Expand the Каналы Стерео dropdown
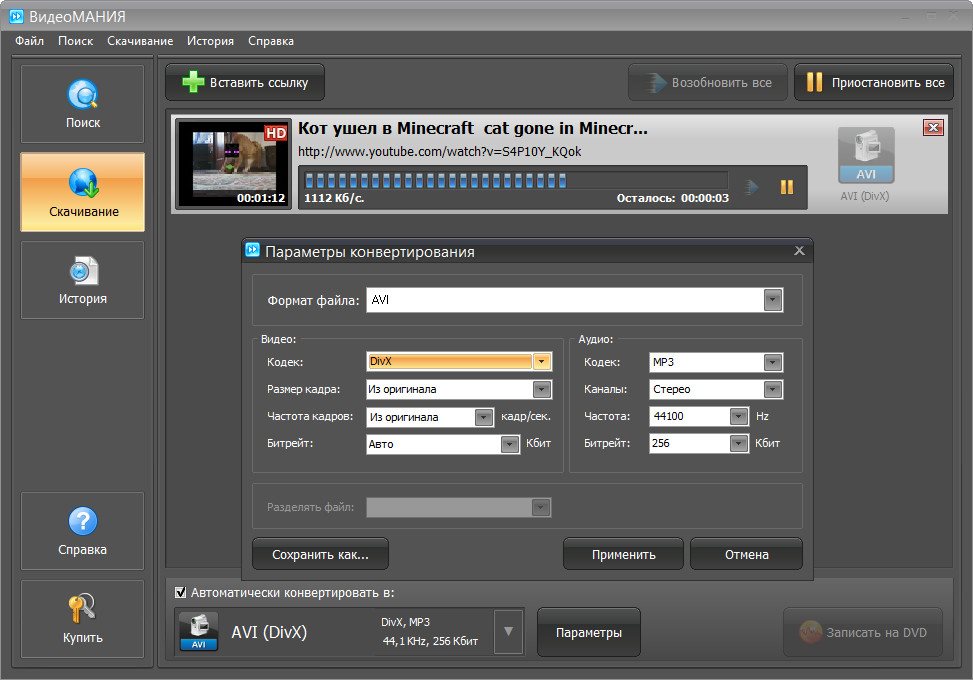Viewport: 973px width, 680px height. pyautogui.click(x=773, y=390)
